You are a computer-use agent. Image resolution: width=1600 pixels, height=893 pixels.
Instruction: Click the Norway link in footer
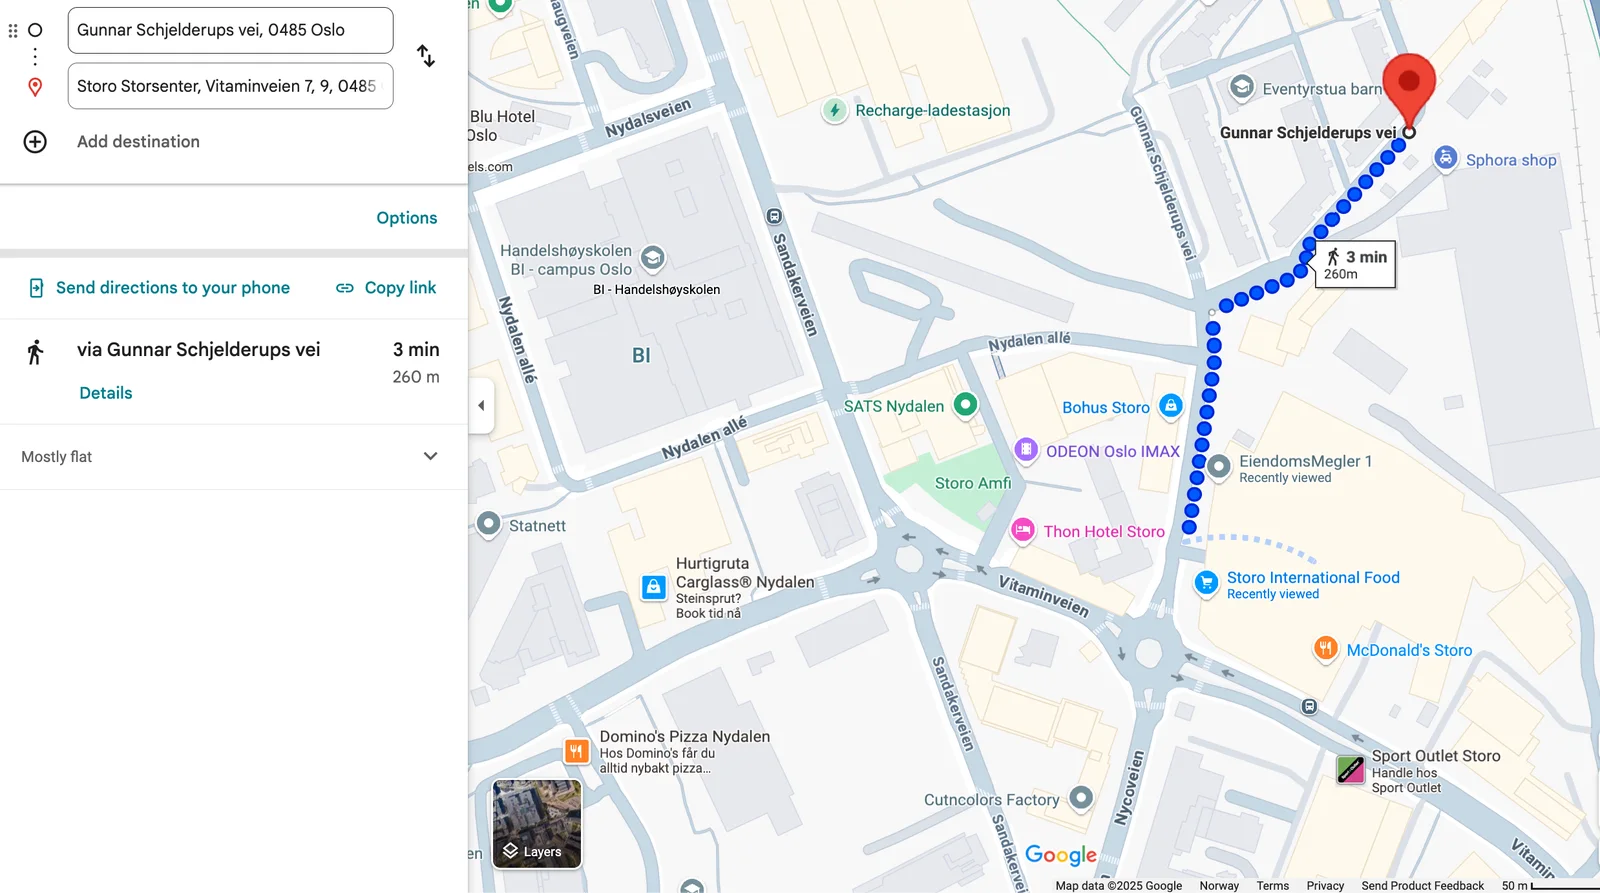(x=1219, y=886)
